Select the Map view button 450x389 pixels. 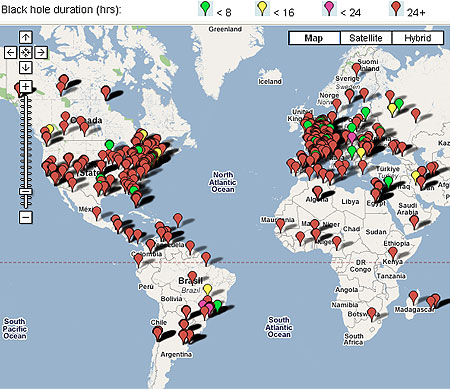pos(314,38)
